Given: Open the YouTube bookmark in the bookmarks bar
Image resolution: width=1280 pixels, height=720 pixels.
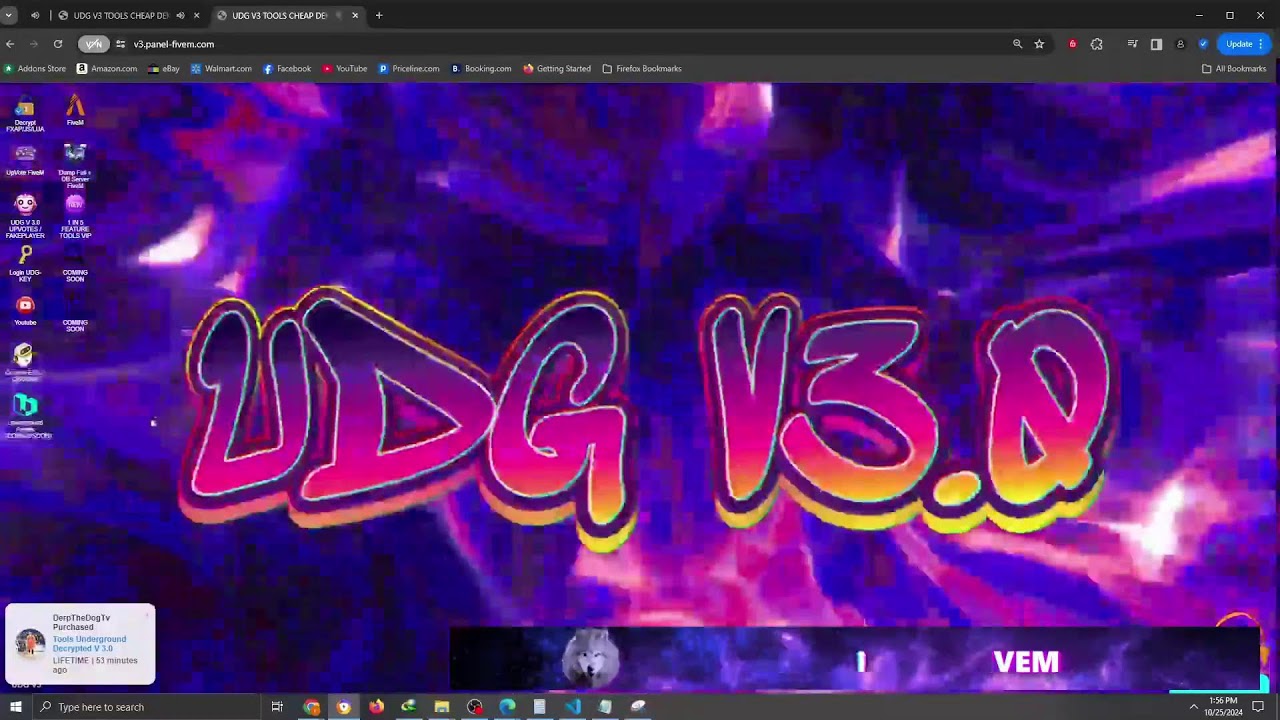Looking at the screenshot, I should click(344, 69).
